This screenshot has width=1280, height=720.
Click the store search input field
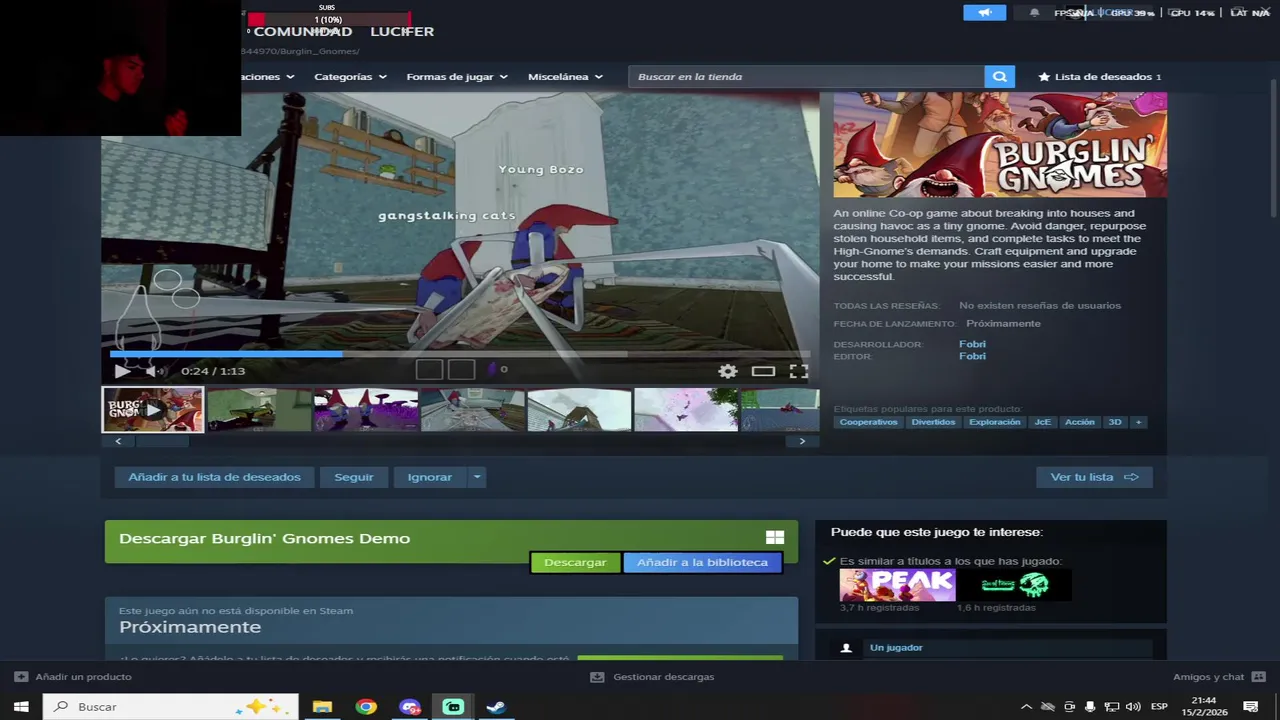(806, 77)
